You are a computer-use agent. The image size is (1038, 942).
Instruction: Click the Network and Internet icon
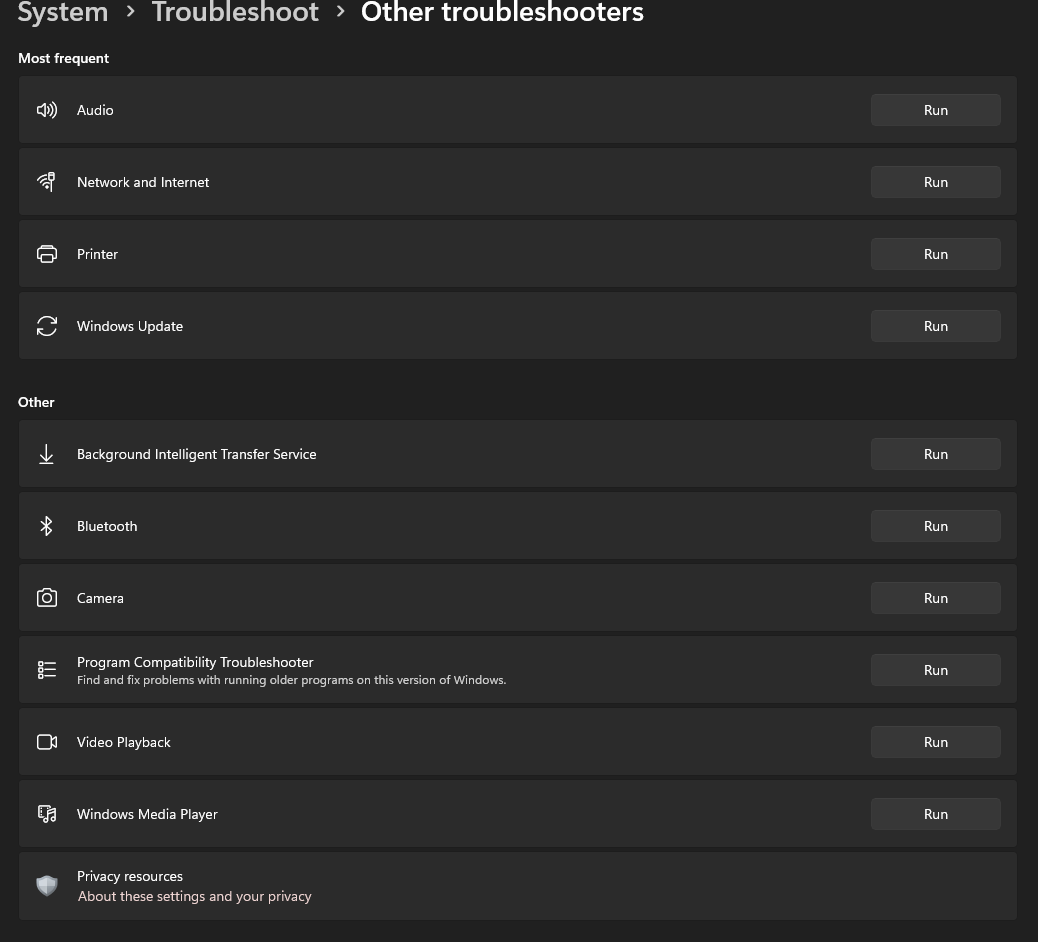coord(47,182)
